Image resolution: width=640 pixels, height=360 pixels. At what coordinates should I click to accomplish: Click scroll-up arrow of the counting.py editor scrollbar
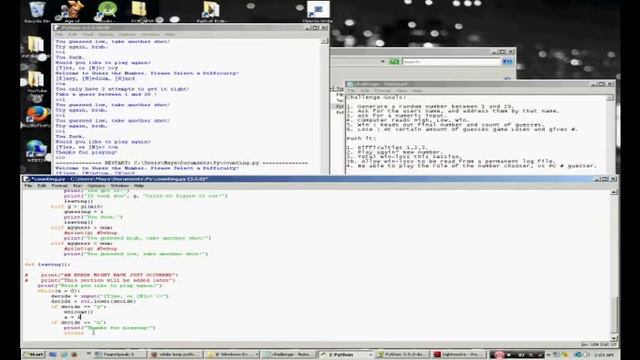614,192
